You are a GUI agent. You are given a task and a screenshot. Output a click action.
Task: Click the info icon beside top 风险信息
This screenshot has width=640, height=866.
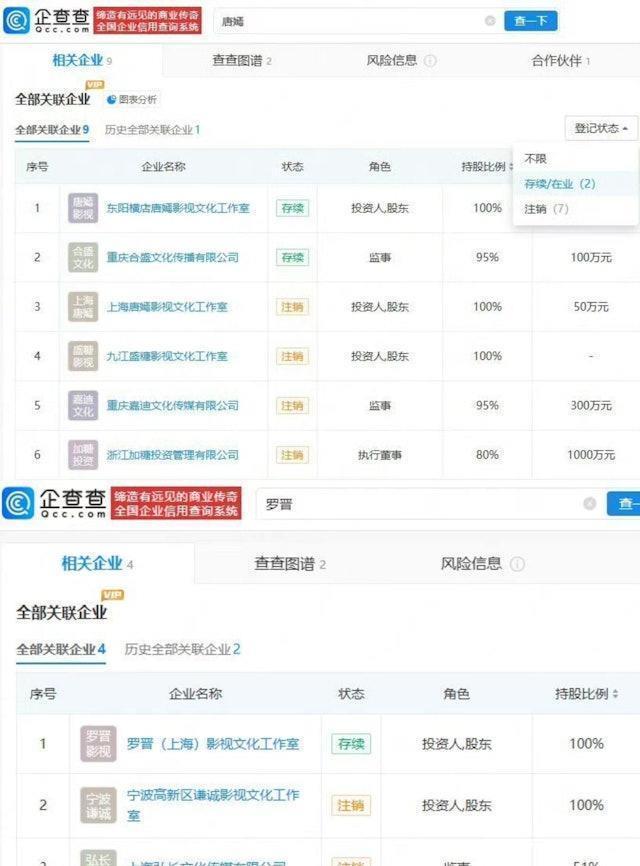430,61
